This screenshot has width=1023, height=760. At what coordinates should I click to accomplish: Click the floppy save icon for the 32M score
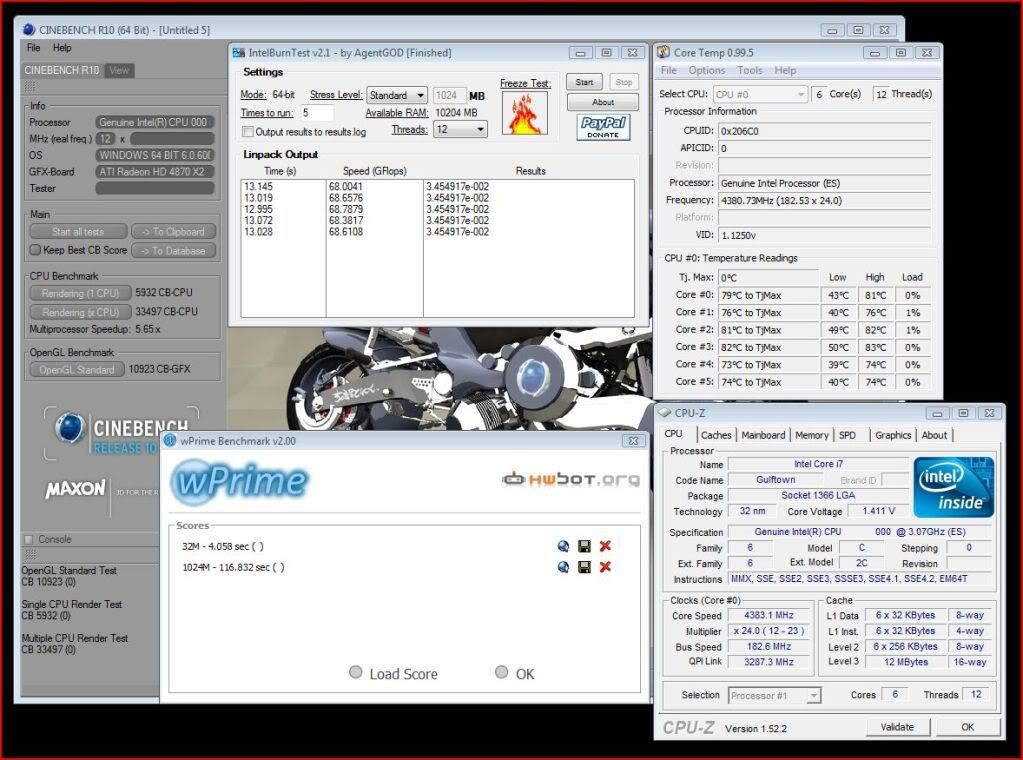point(585,547)
